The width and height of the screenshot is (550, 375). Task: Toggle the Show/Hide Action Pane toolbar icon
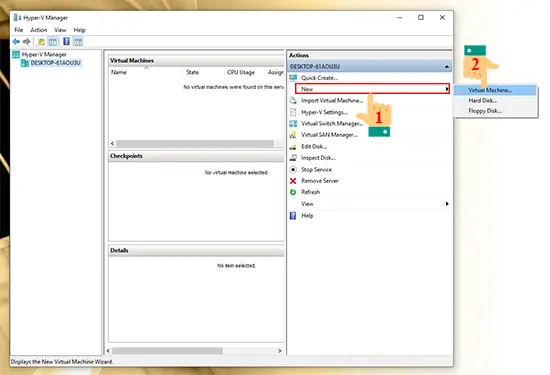pos(78,42)
